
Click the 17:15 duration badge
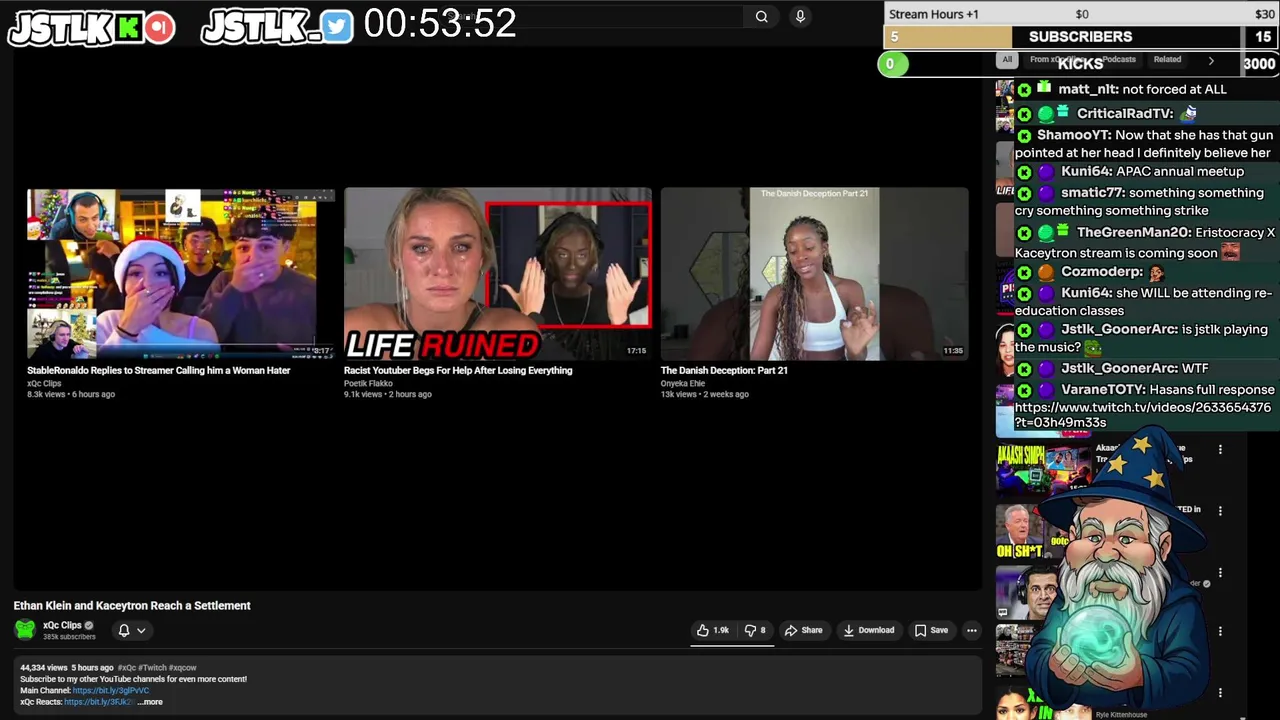(636, 351)
